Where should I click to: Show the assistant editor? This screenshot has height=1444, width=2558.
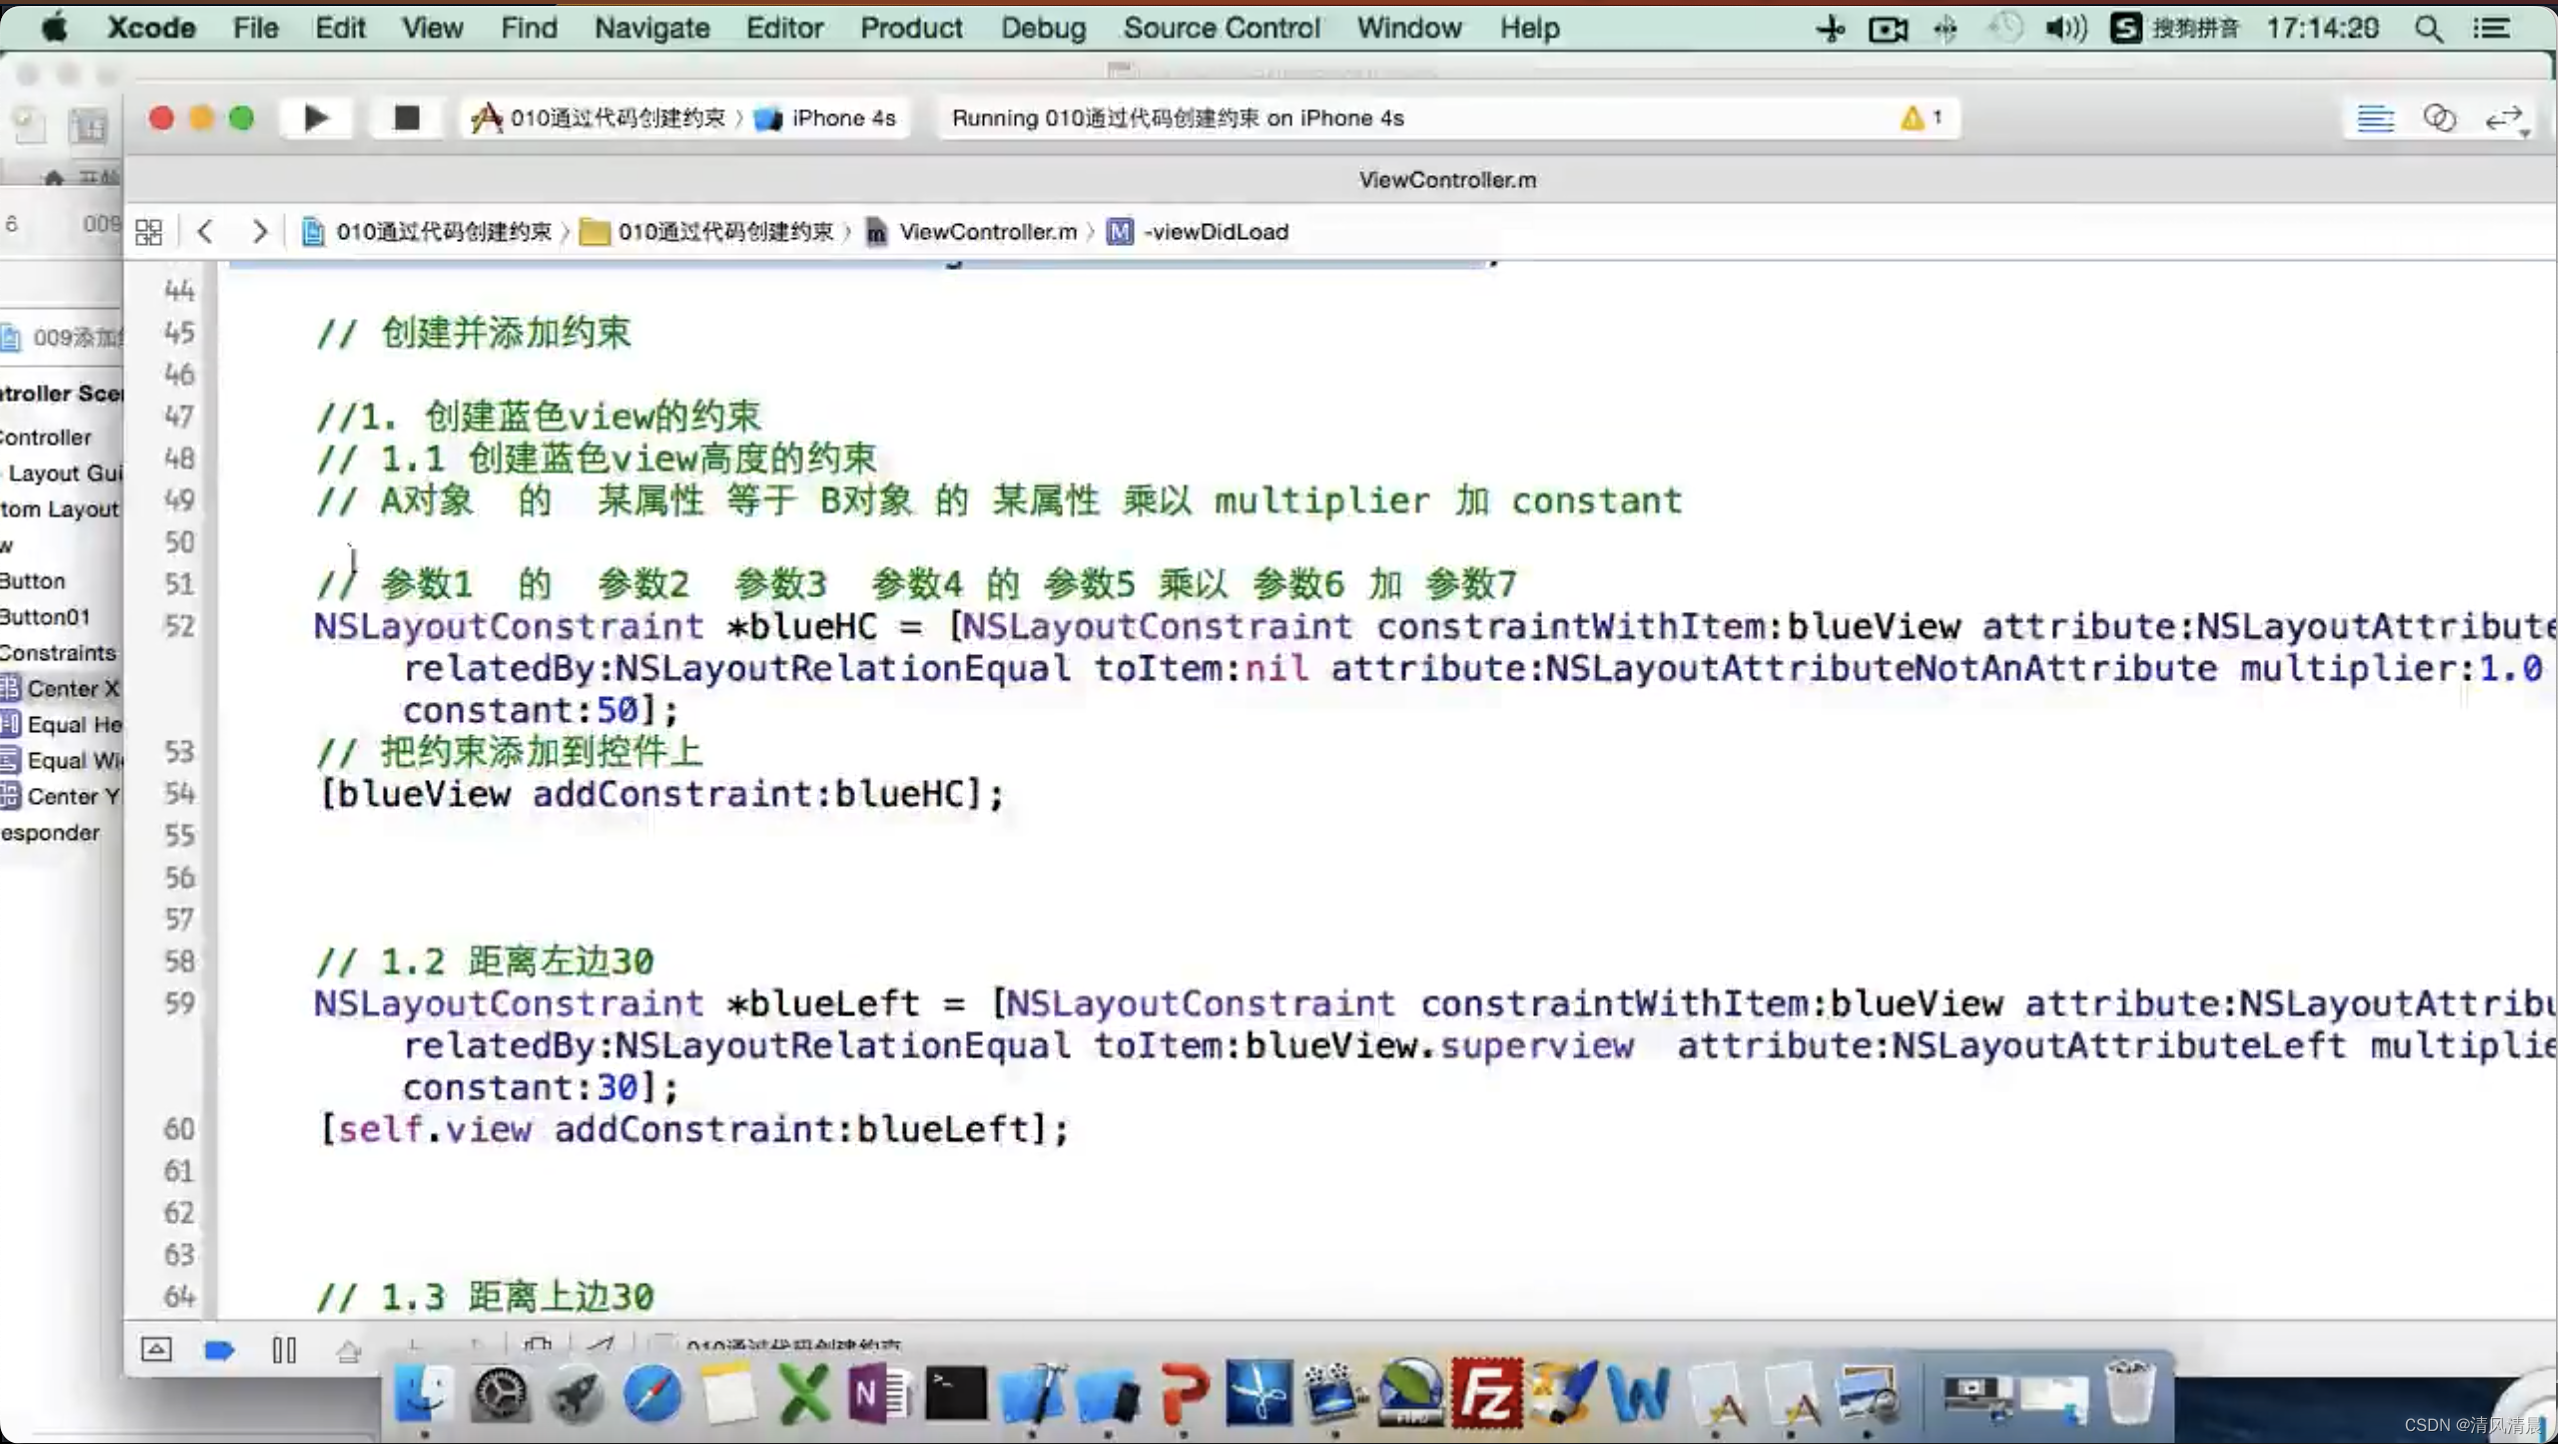pos(2439,118)
